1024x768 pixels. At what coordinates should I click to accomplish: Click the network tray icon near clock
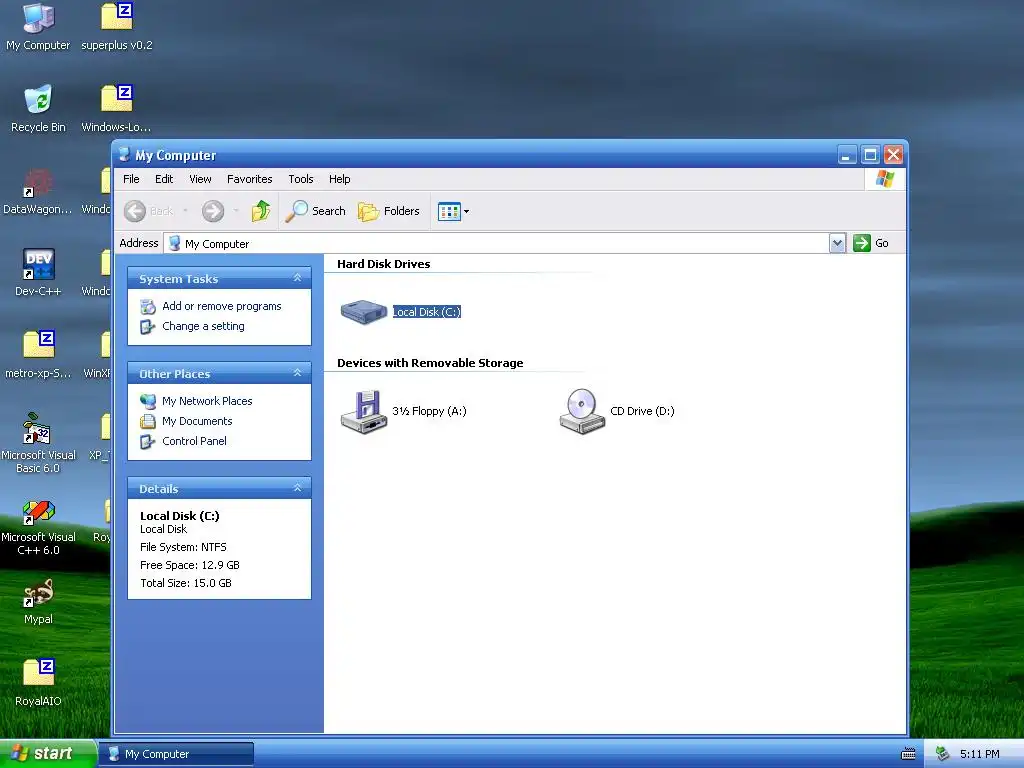click(x=942, y=754)
